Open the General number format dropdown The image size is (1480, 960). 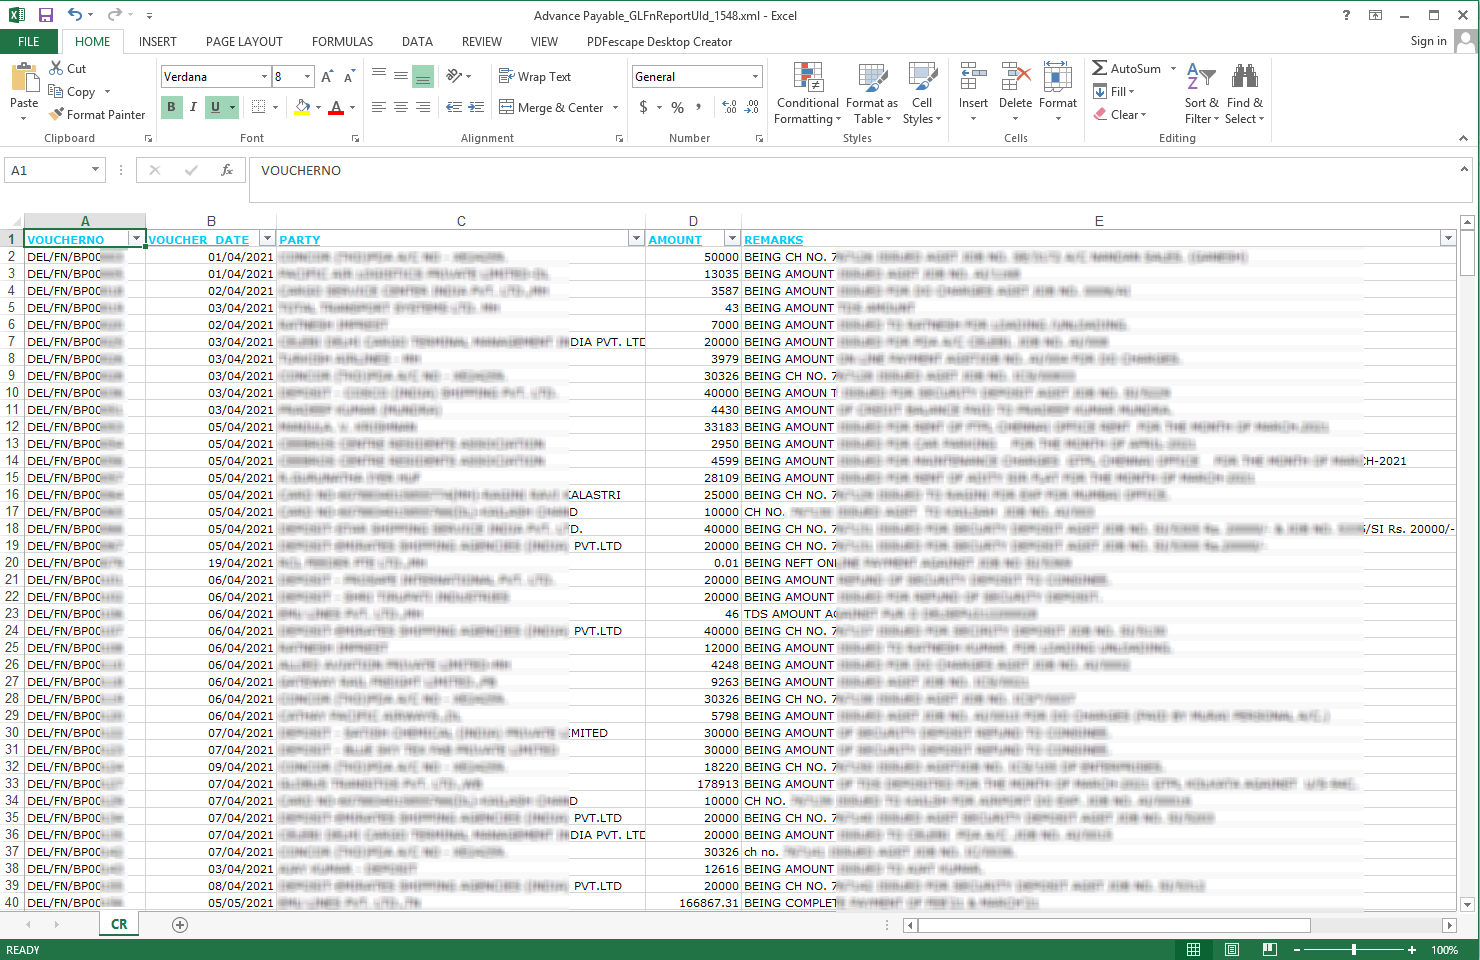pyautogui.click(x=755, y=77)
